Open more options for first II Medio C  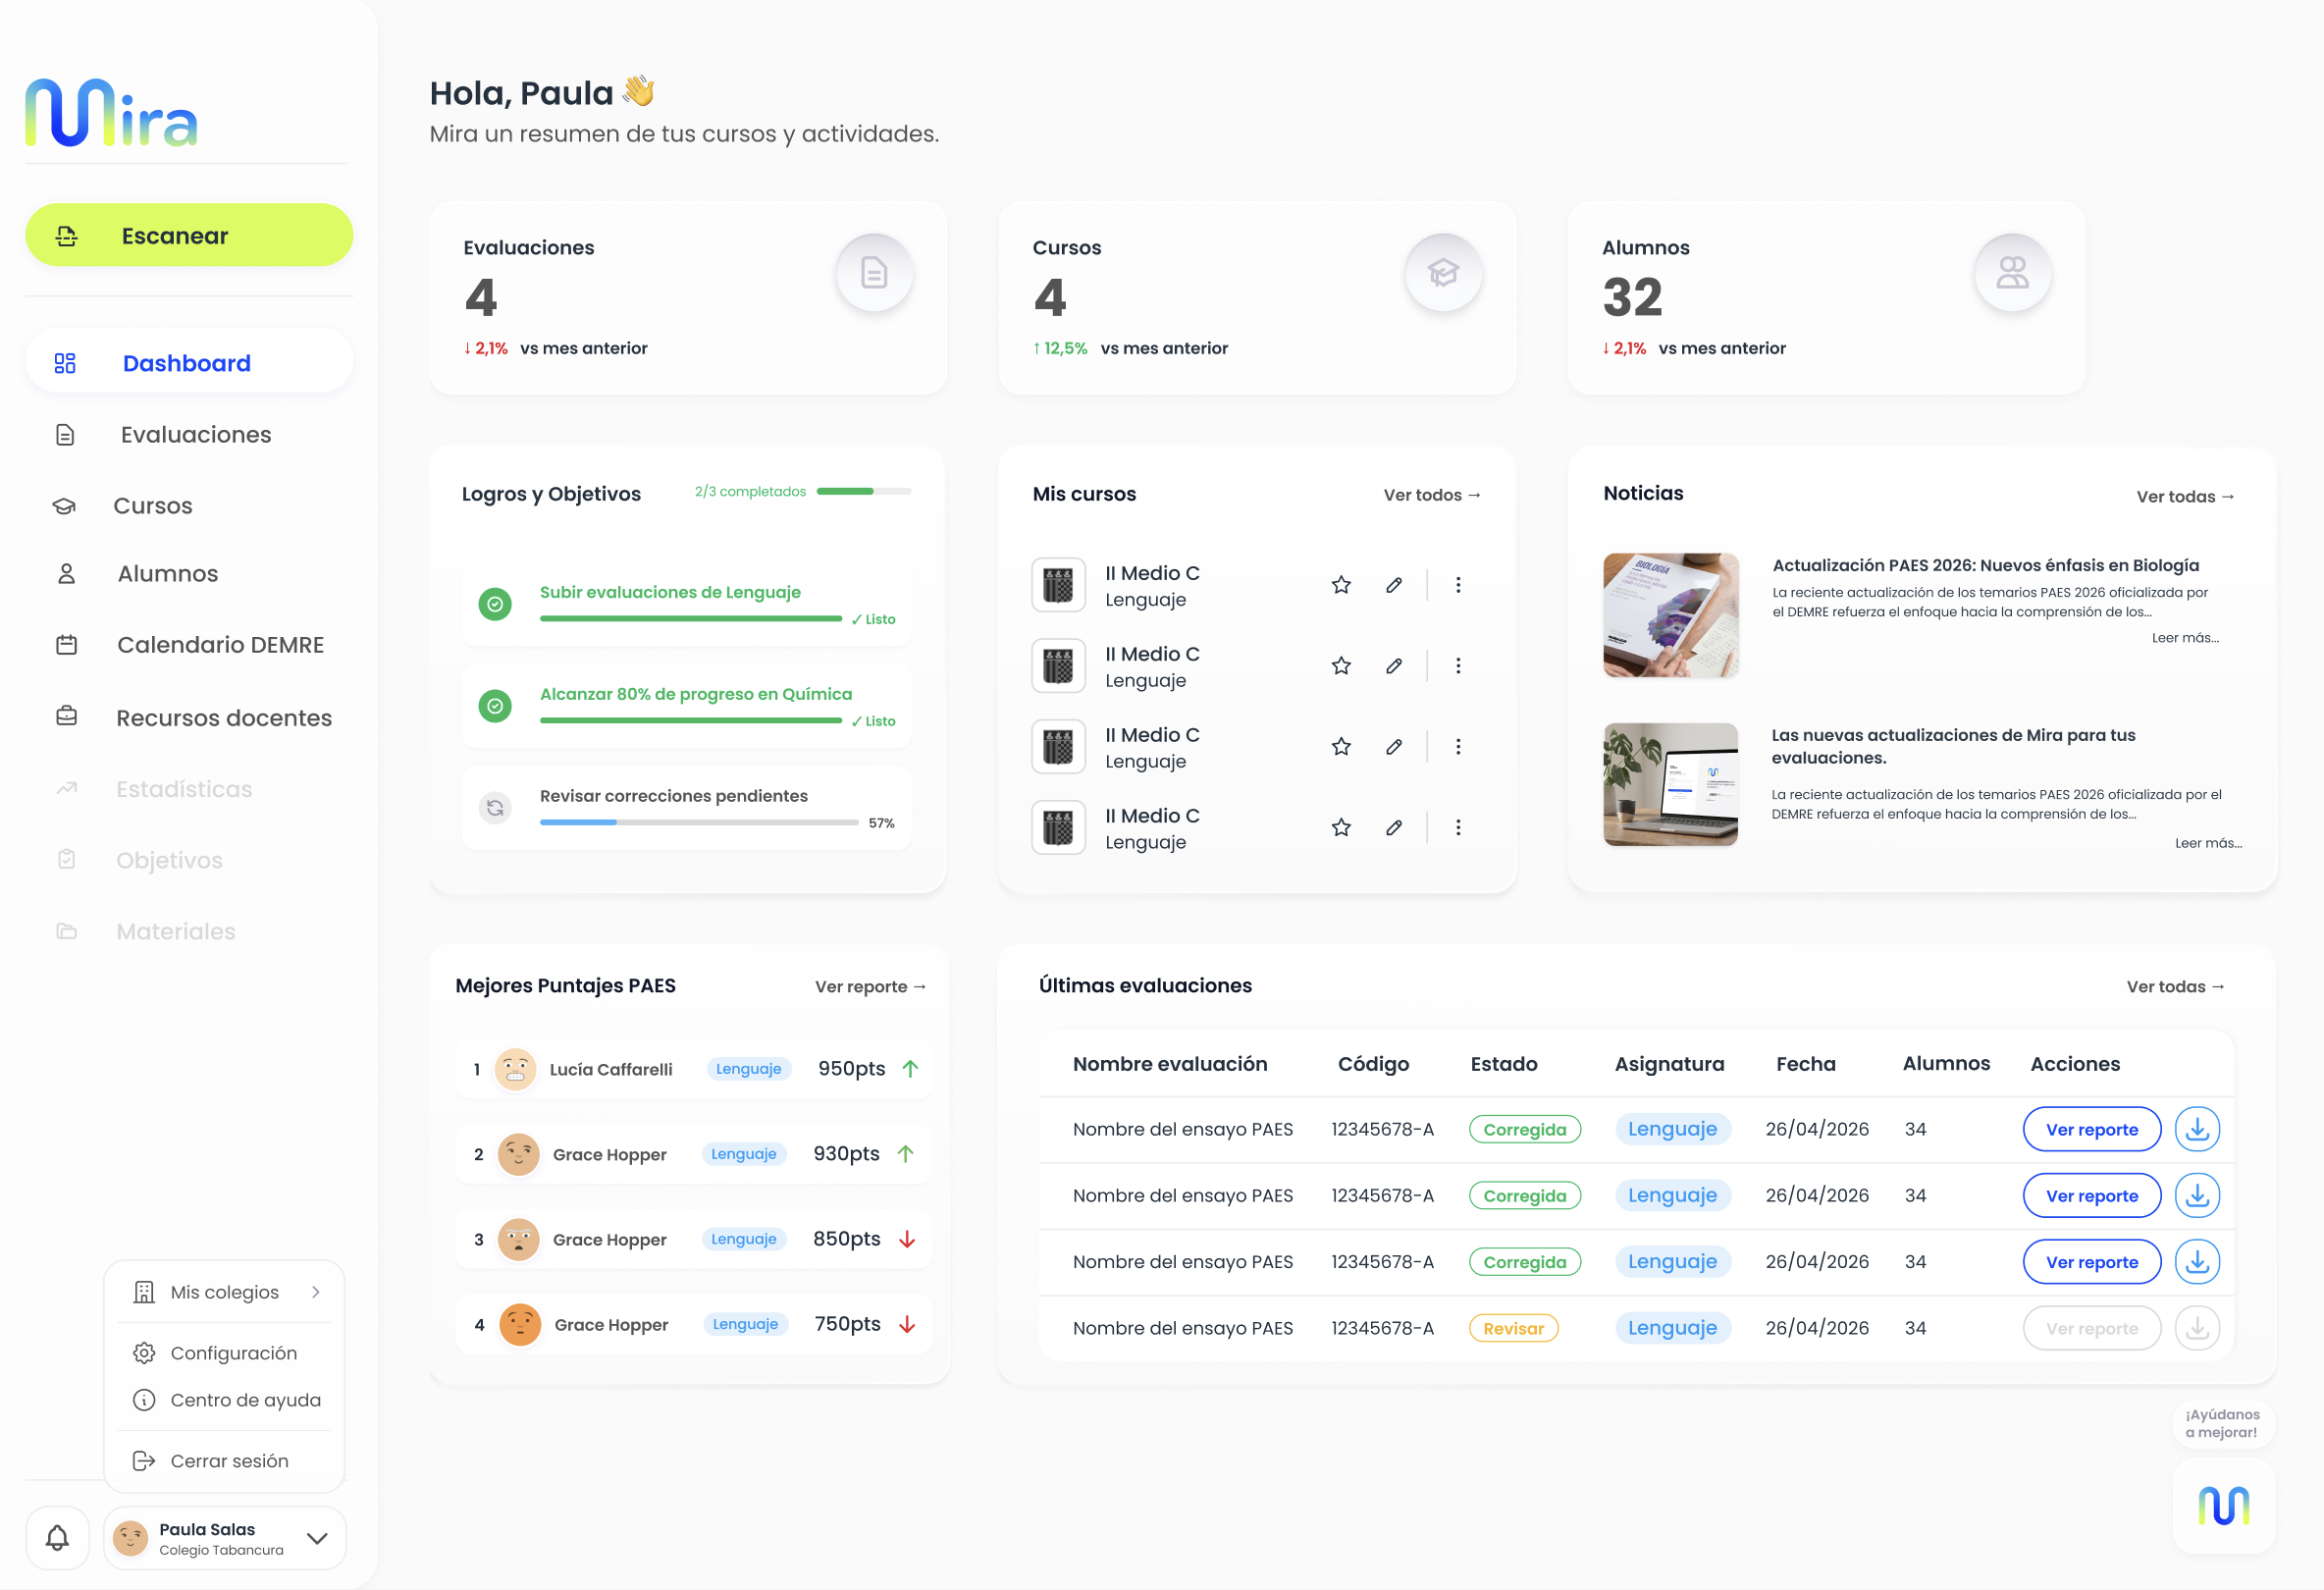(x=1458, y=585)
